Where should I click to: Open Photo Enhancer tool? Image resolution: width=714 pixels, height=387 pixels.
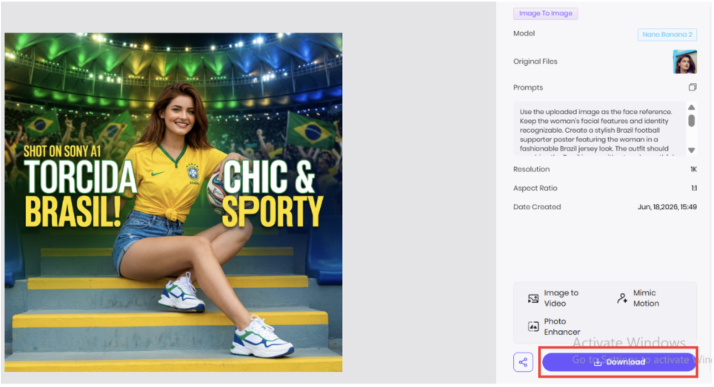click(x=554, y=326)
